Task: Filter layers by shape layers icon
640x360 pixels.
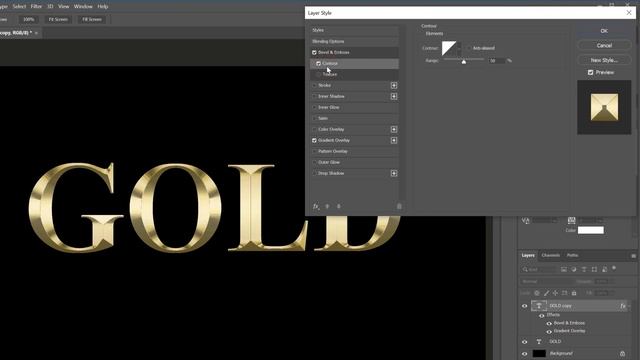Action: coord(594,269)
